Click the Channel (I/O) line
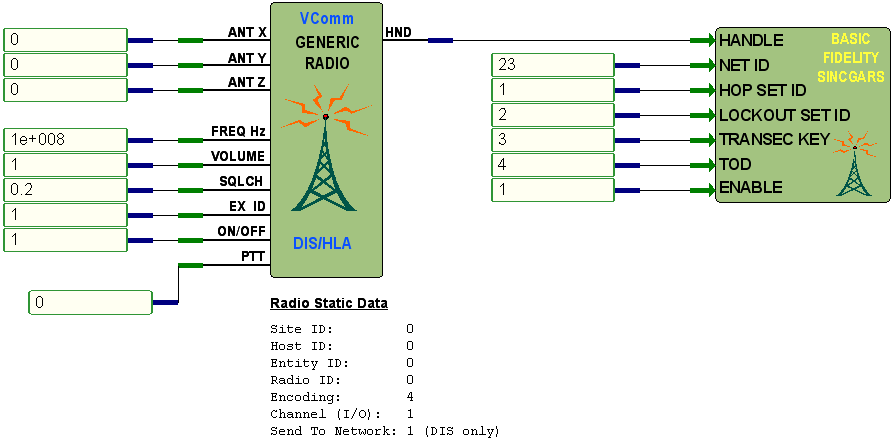This screenshot has height=444, width=896. click(342, 414)
